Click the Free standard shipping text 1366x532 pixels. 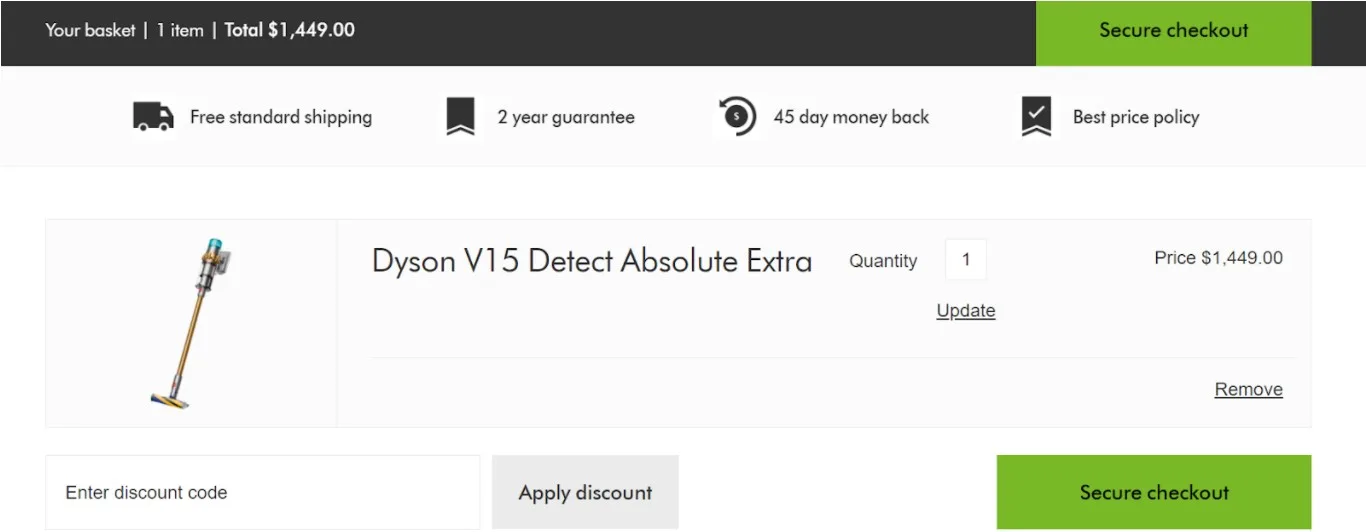point(281,117)
